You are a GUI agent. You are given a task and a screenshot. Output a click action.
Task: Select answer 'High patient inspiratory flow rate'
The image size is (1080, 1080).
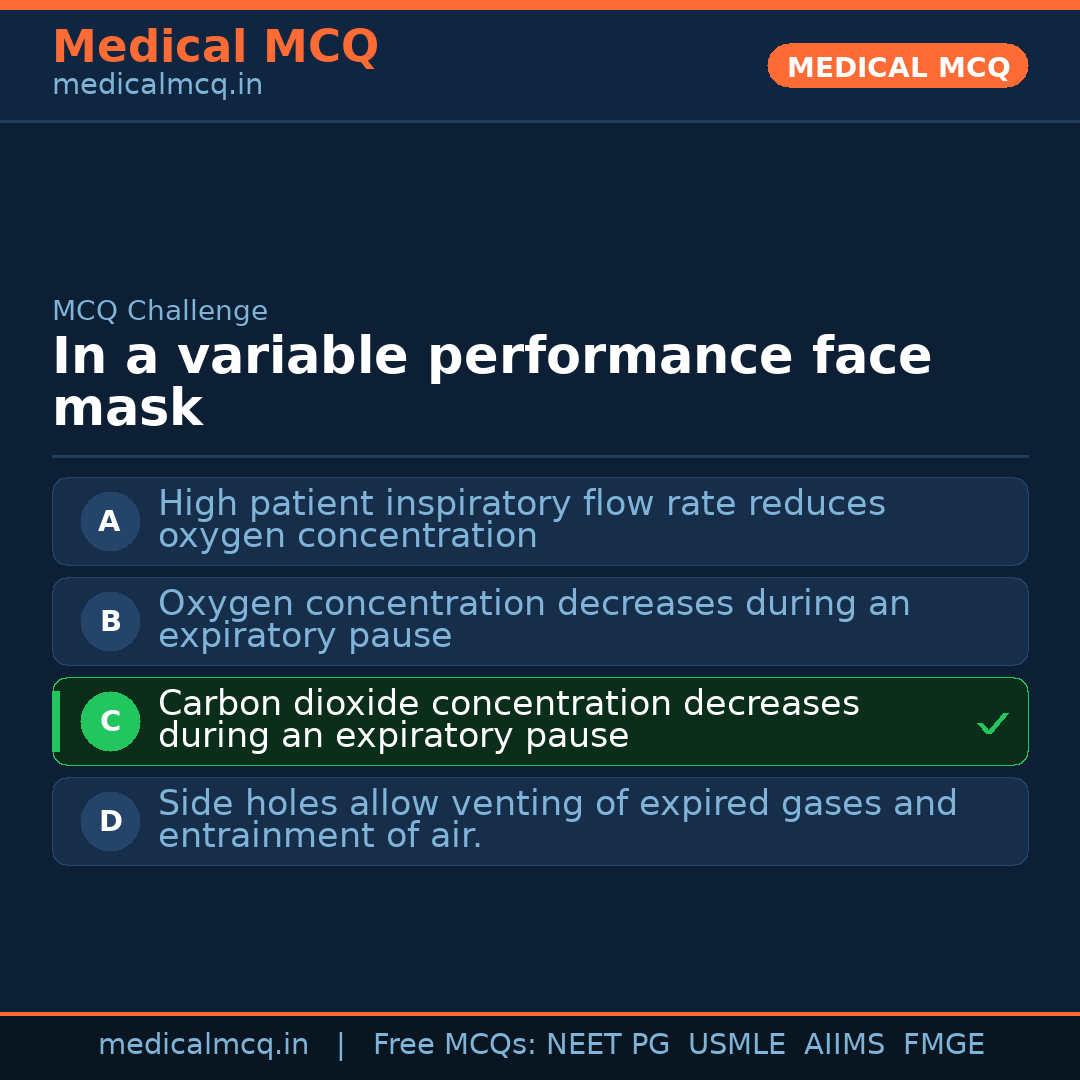[x=521, y=520]
